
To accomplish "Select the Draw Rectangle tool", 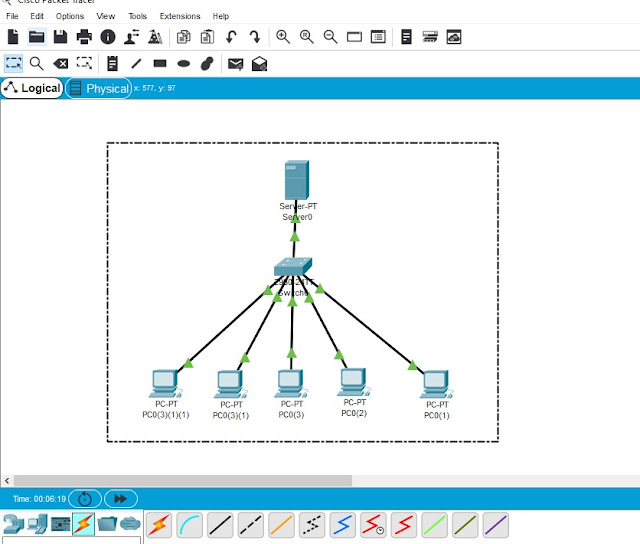I will (x=160, y=63).
